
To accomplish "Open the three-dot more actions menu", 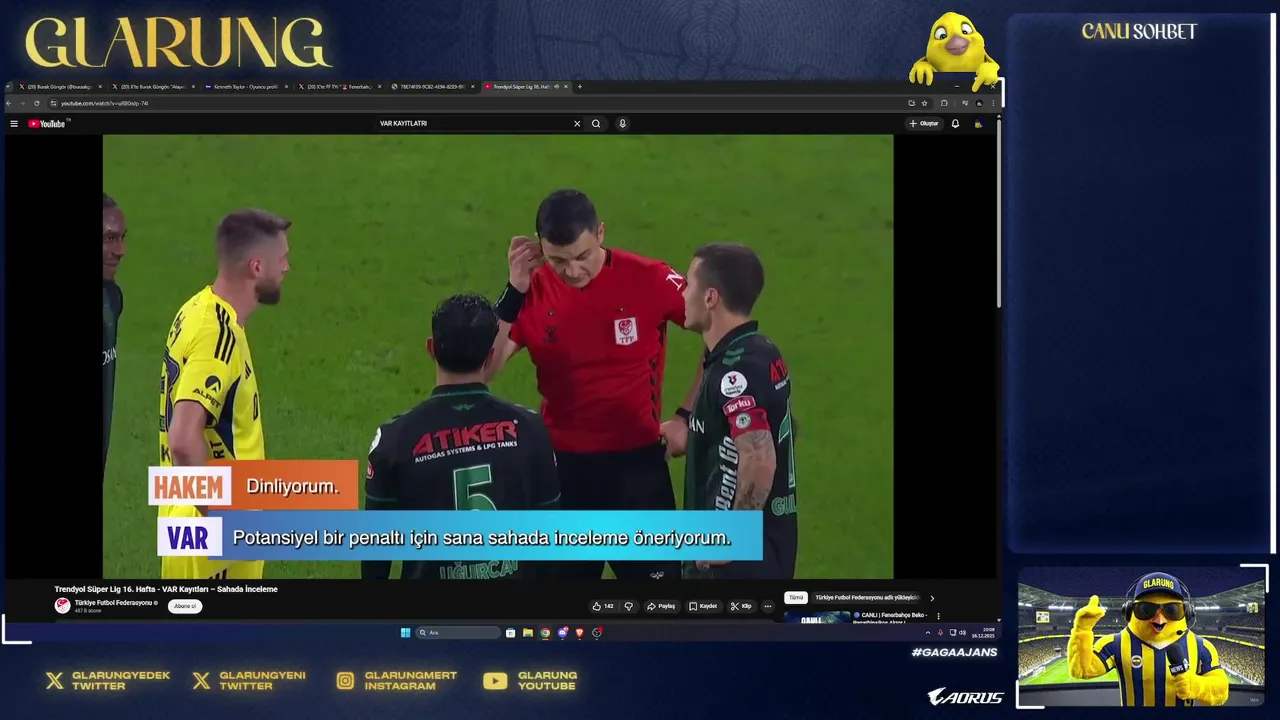I will (x=768, y=606).
